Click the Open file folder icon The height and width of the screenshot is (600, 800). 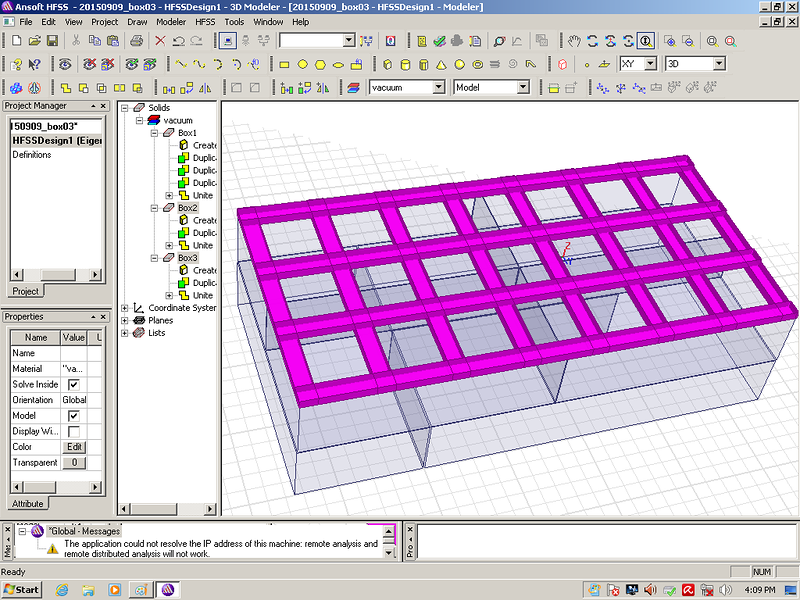pyautogui.click(x=33, y=41)
